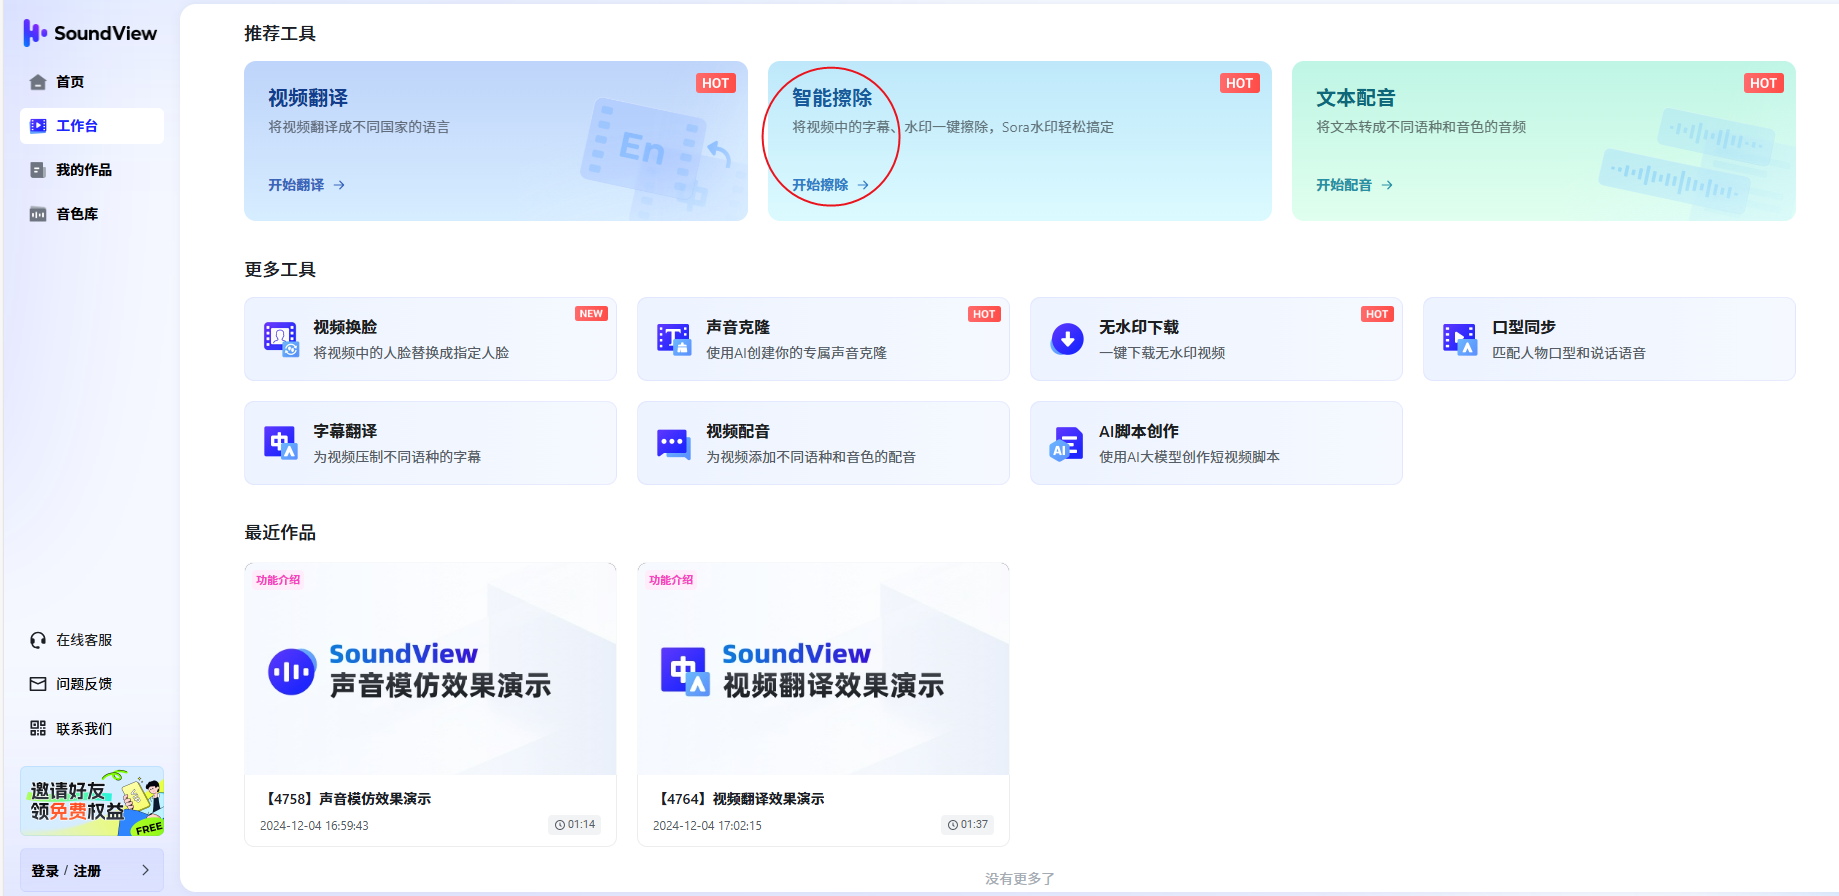Open the 视频翻译 recommended card title
This screenshot has height=896, width=1839.
(308, 98)
